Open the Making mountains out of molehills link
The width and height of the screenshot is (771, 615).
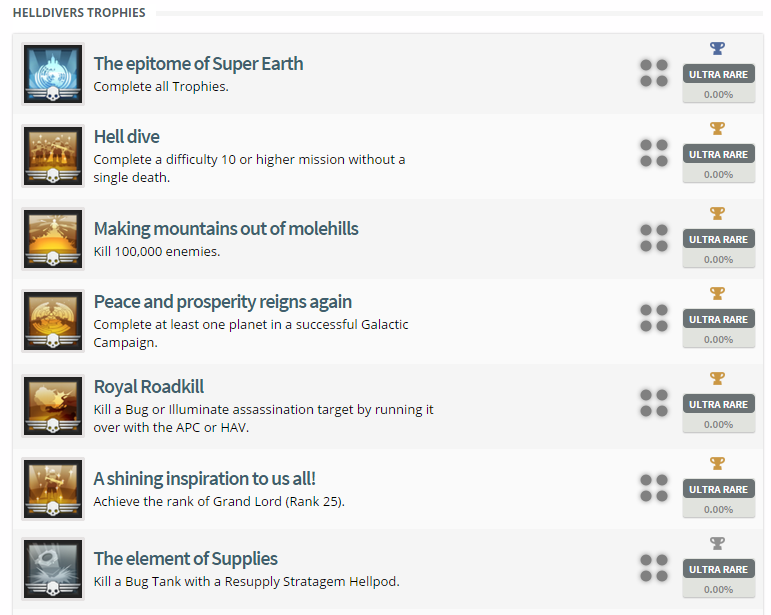(x=226, y=229)
